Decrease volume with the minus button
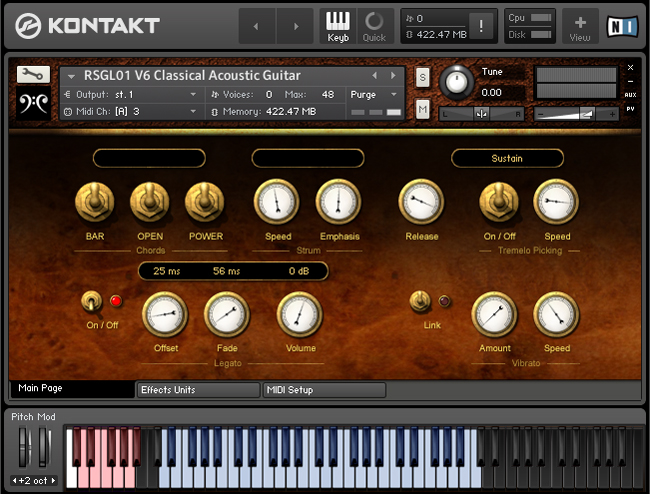Viewport: 650px width, 494px height. tap(540, 114)
